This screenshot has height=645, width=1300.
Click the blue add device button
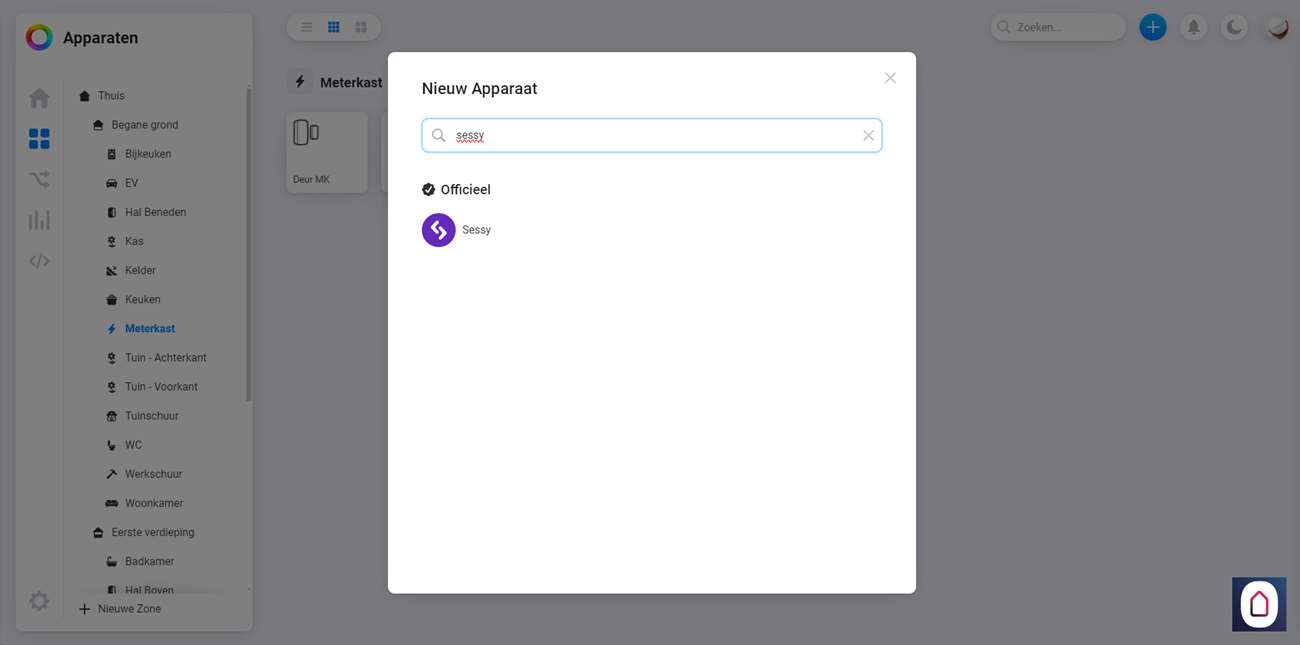click(1153, 27)
